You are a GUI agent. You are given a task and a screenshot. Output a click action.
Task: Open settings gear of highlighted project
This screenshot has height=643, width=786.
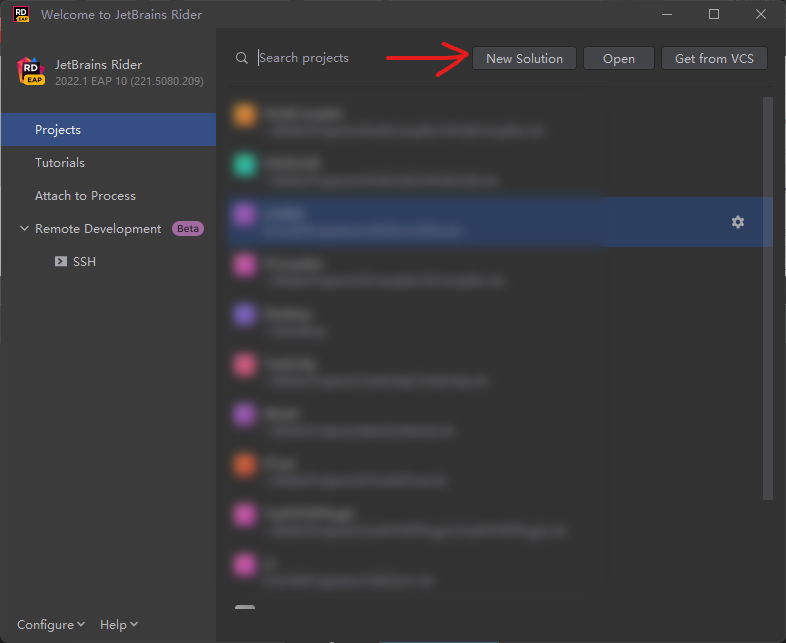(737, 222)
